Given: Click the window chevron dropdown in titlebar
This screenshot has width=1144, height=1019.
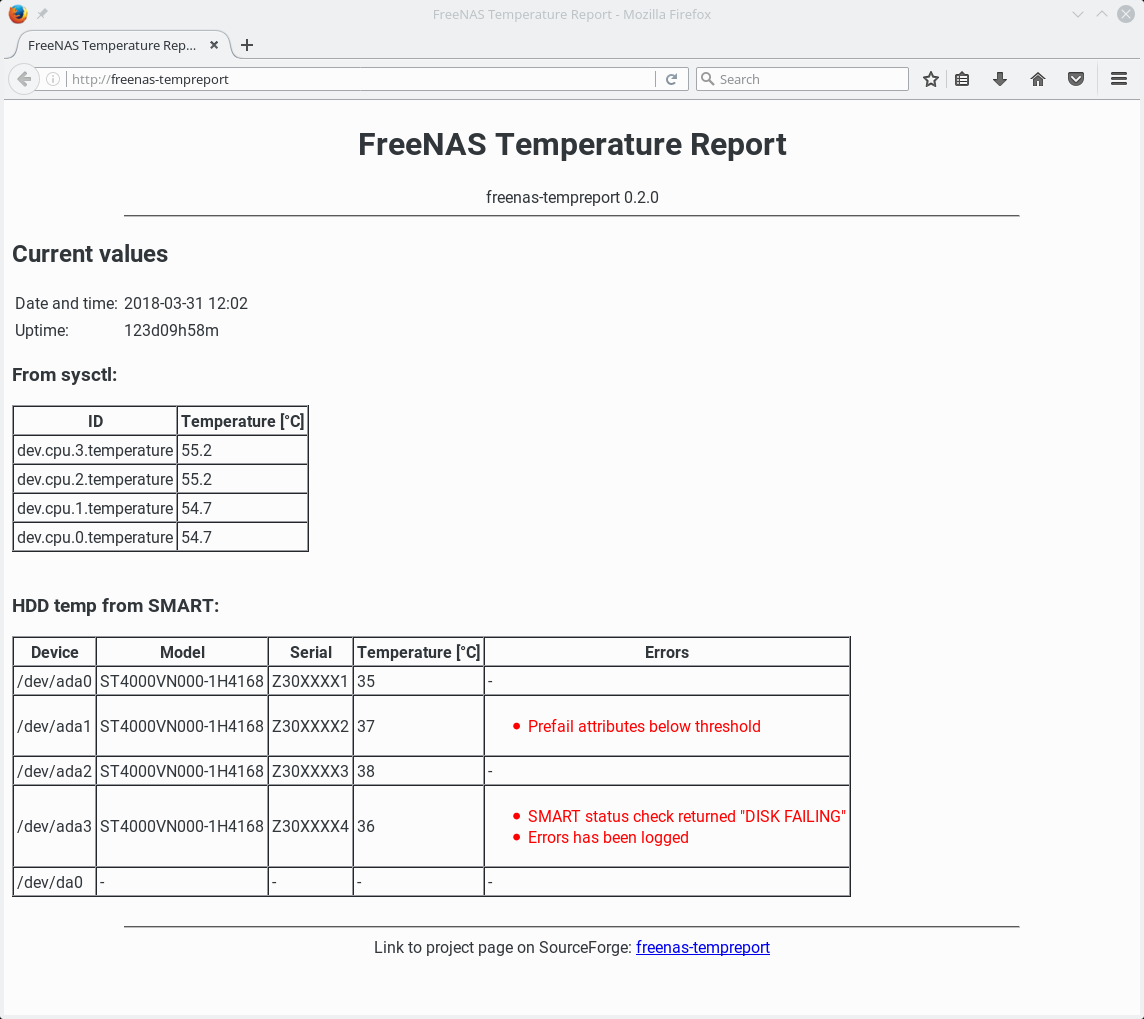Looking at the screenshot, I should pos(1078,14).
